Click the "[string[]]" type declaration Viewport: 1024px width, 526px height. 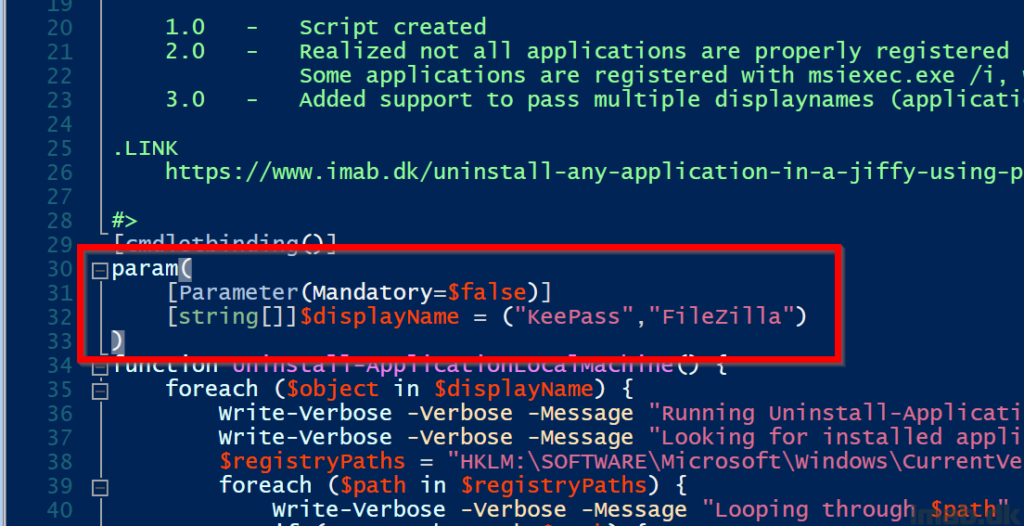[x=232, y=317]
